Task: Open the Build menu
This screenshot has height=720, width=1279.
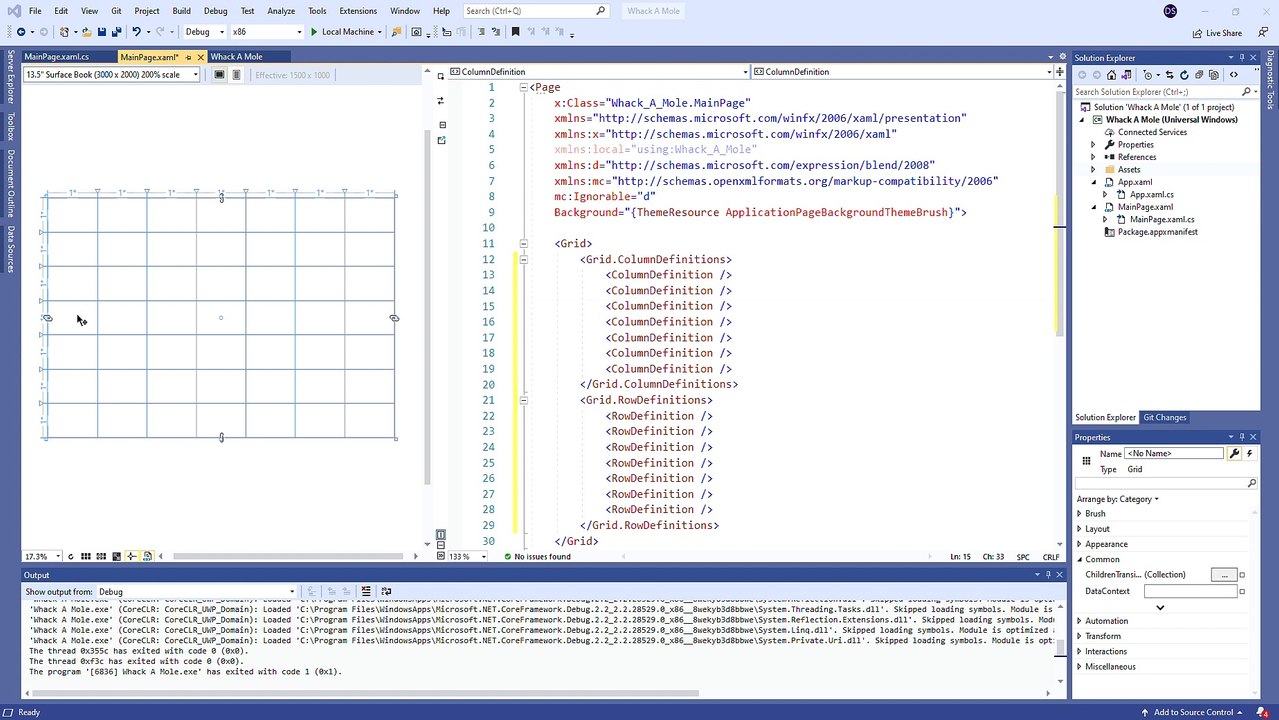Action: [181, 11]
